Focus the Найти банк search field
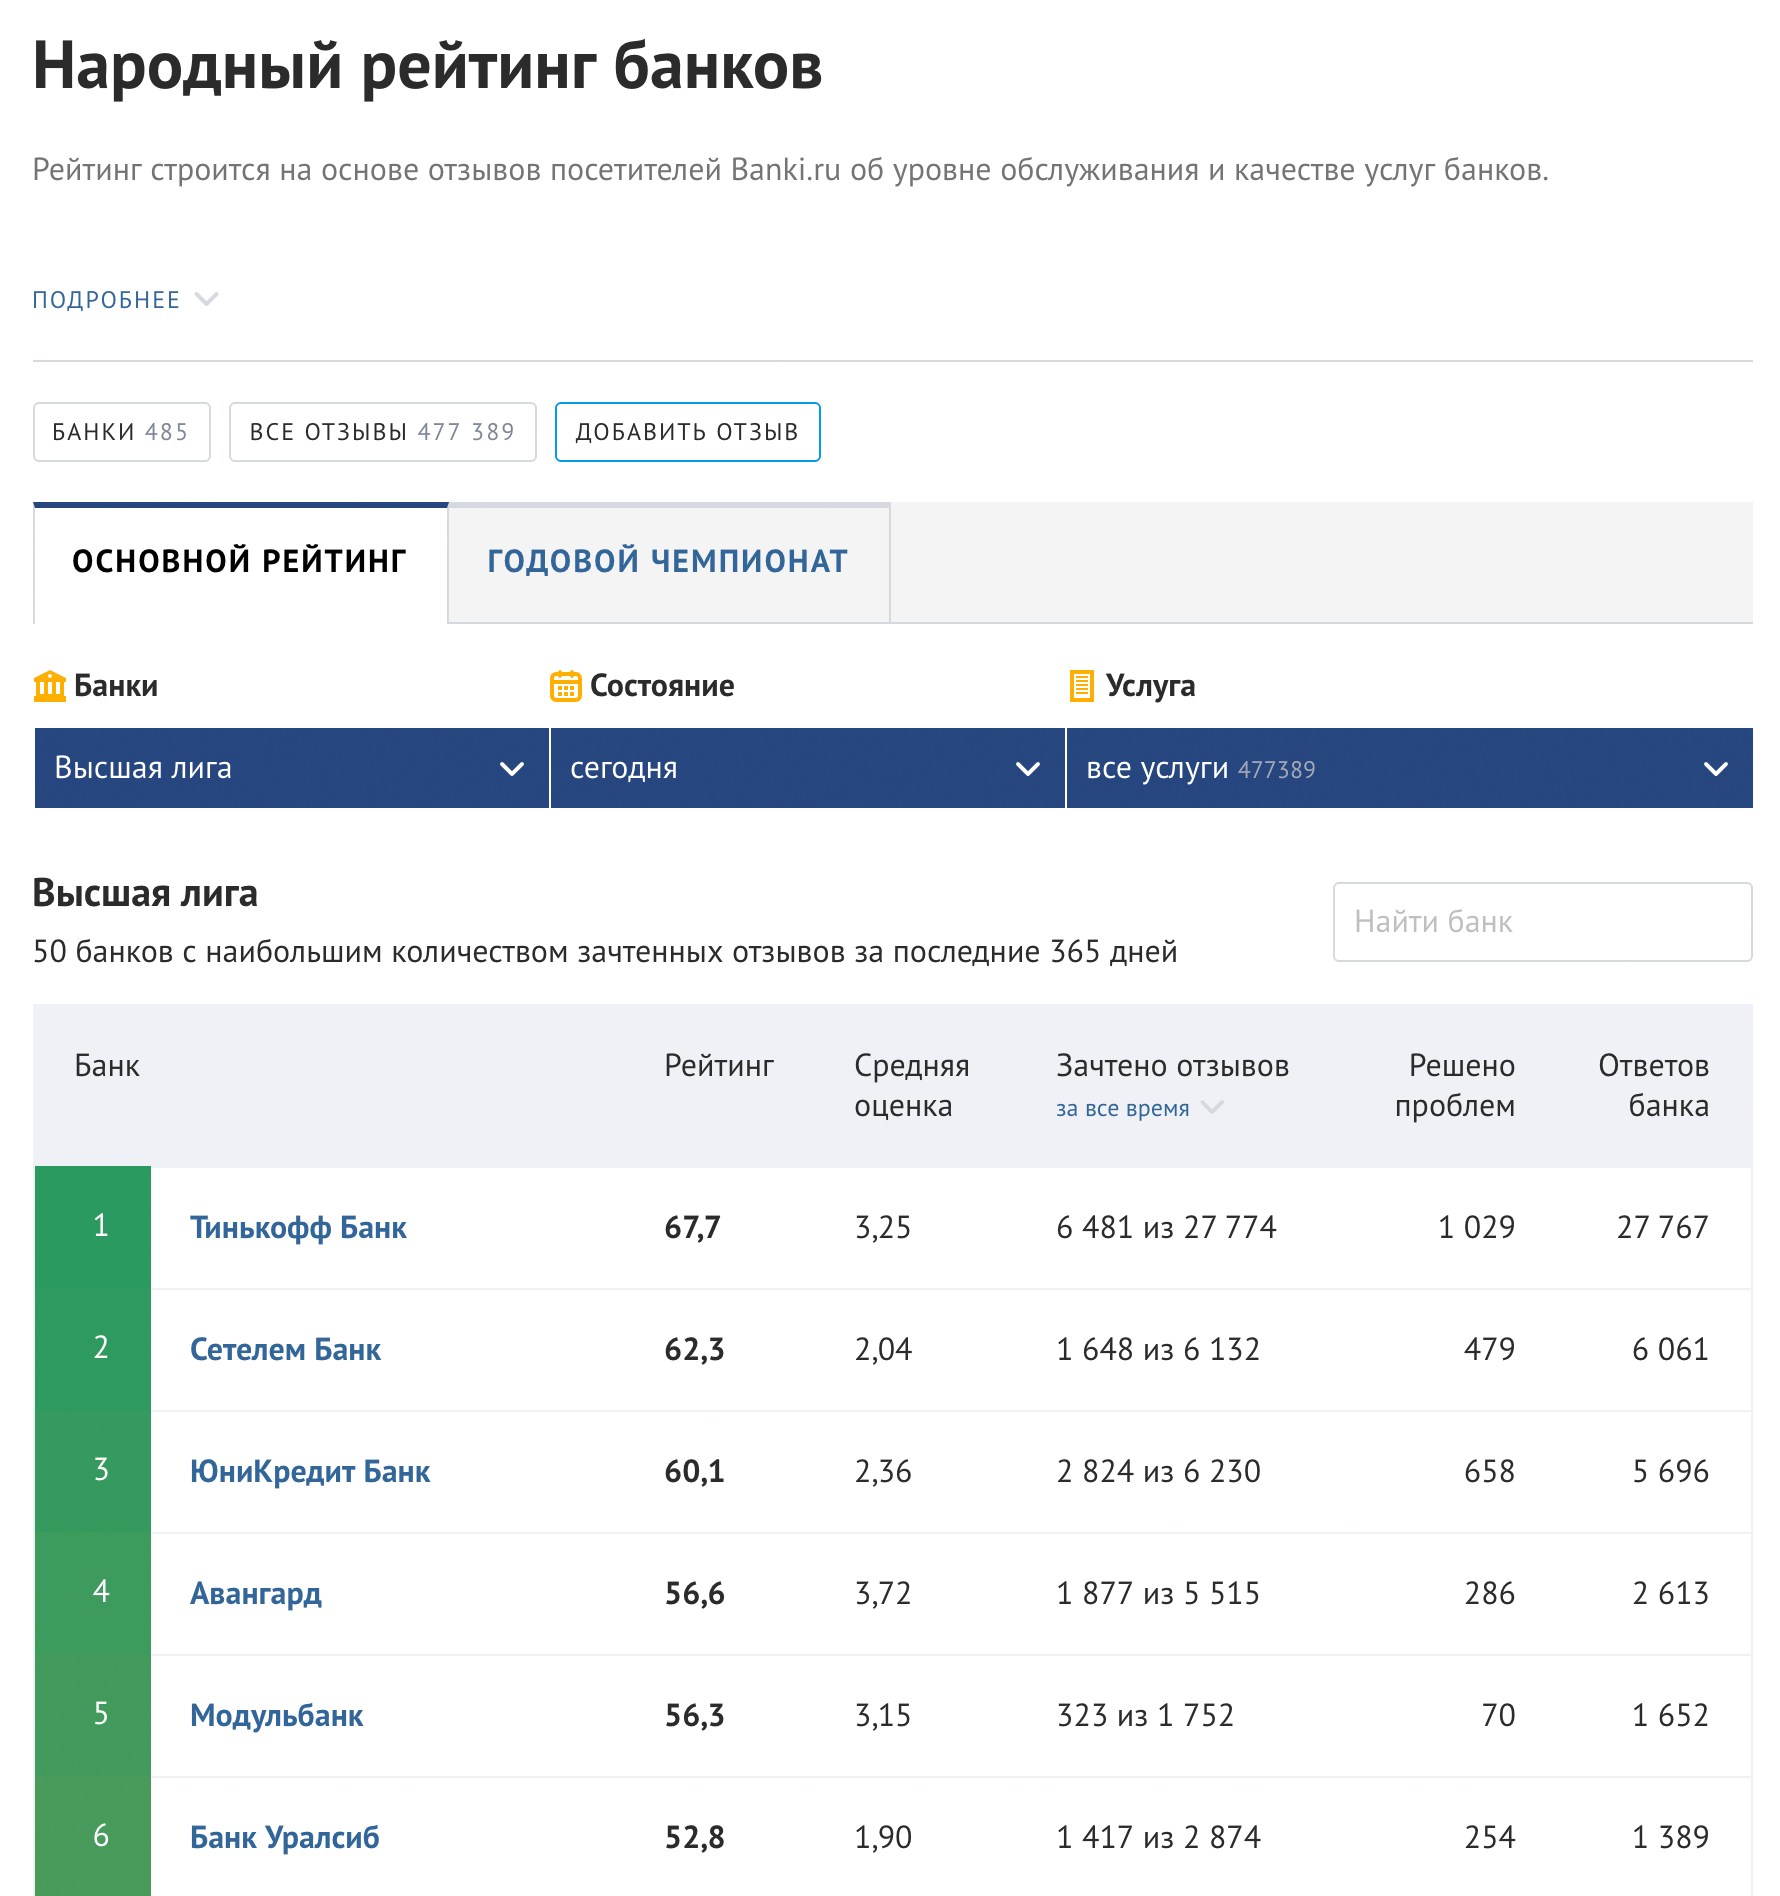This screenshot has height=1896, width=1780. [1542, 922]
